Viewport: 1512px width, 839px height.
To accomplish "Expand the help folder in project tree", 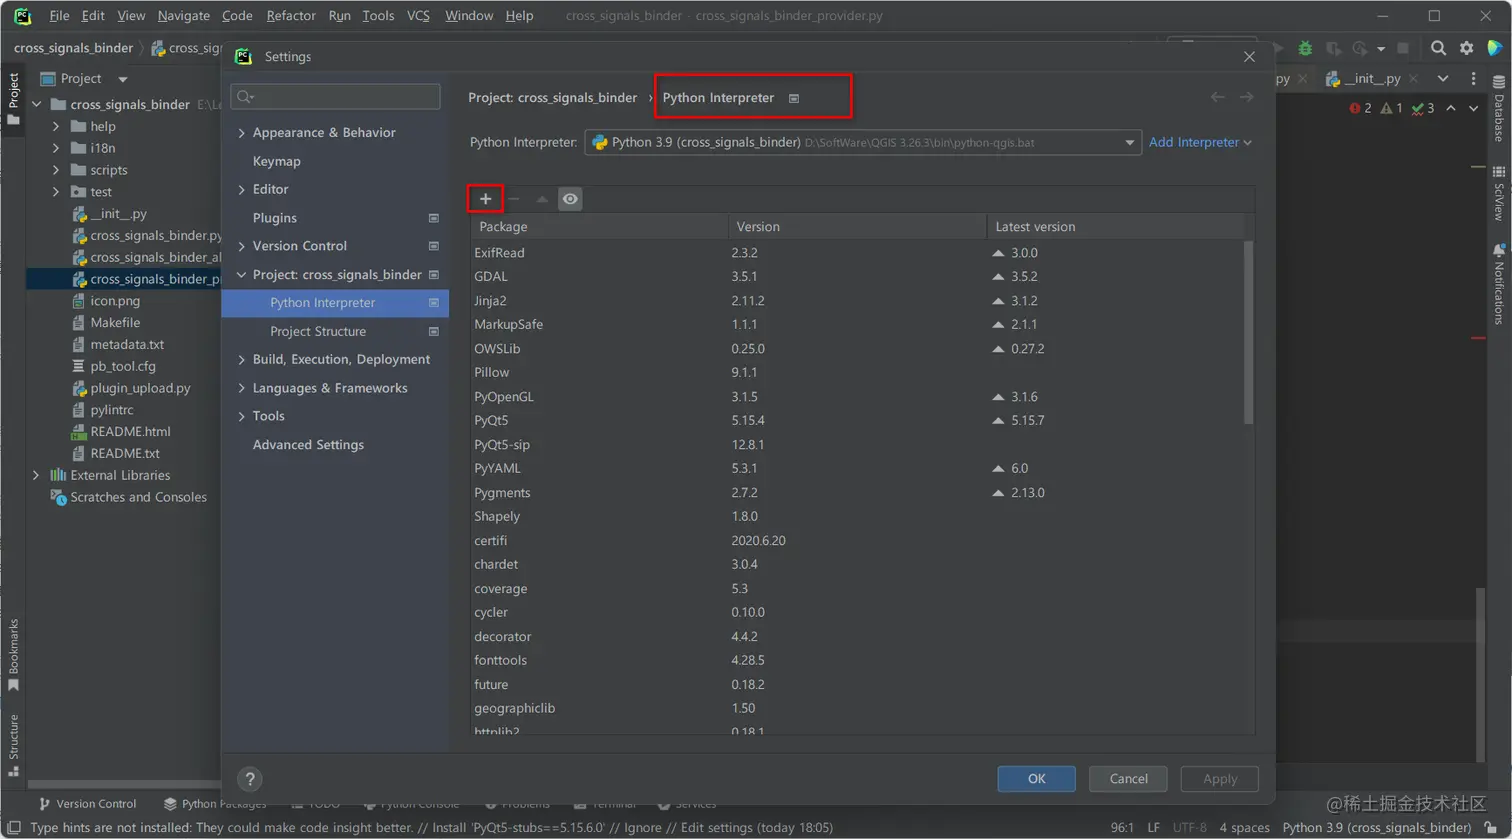I will [x=57, y=127].
